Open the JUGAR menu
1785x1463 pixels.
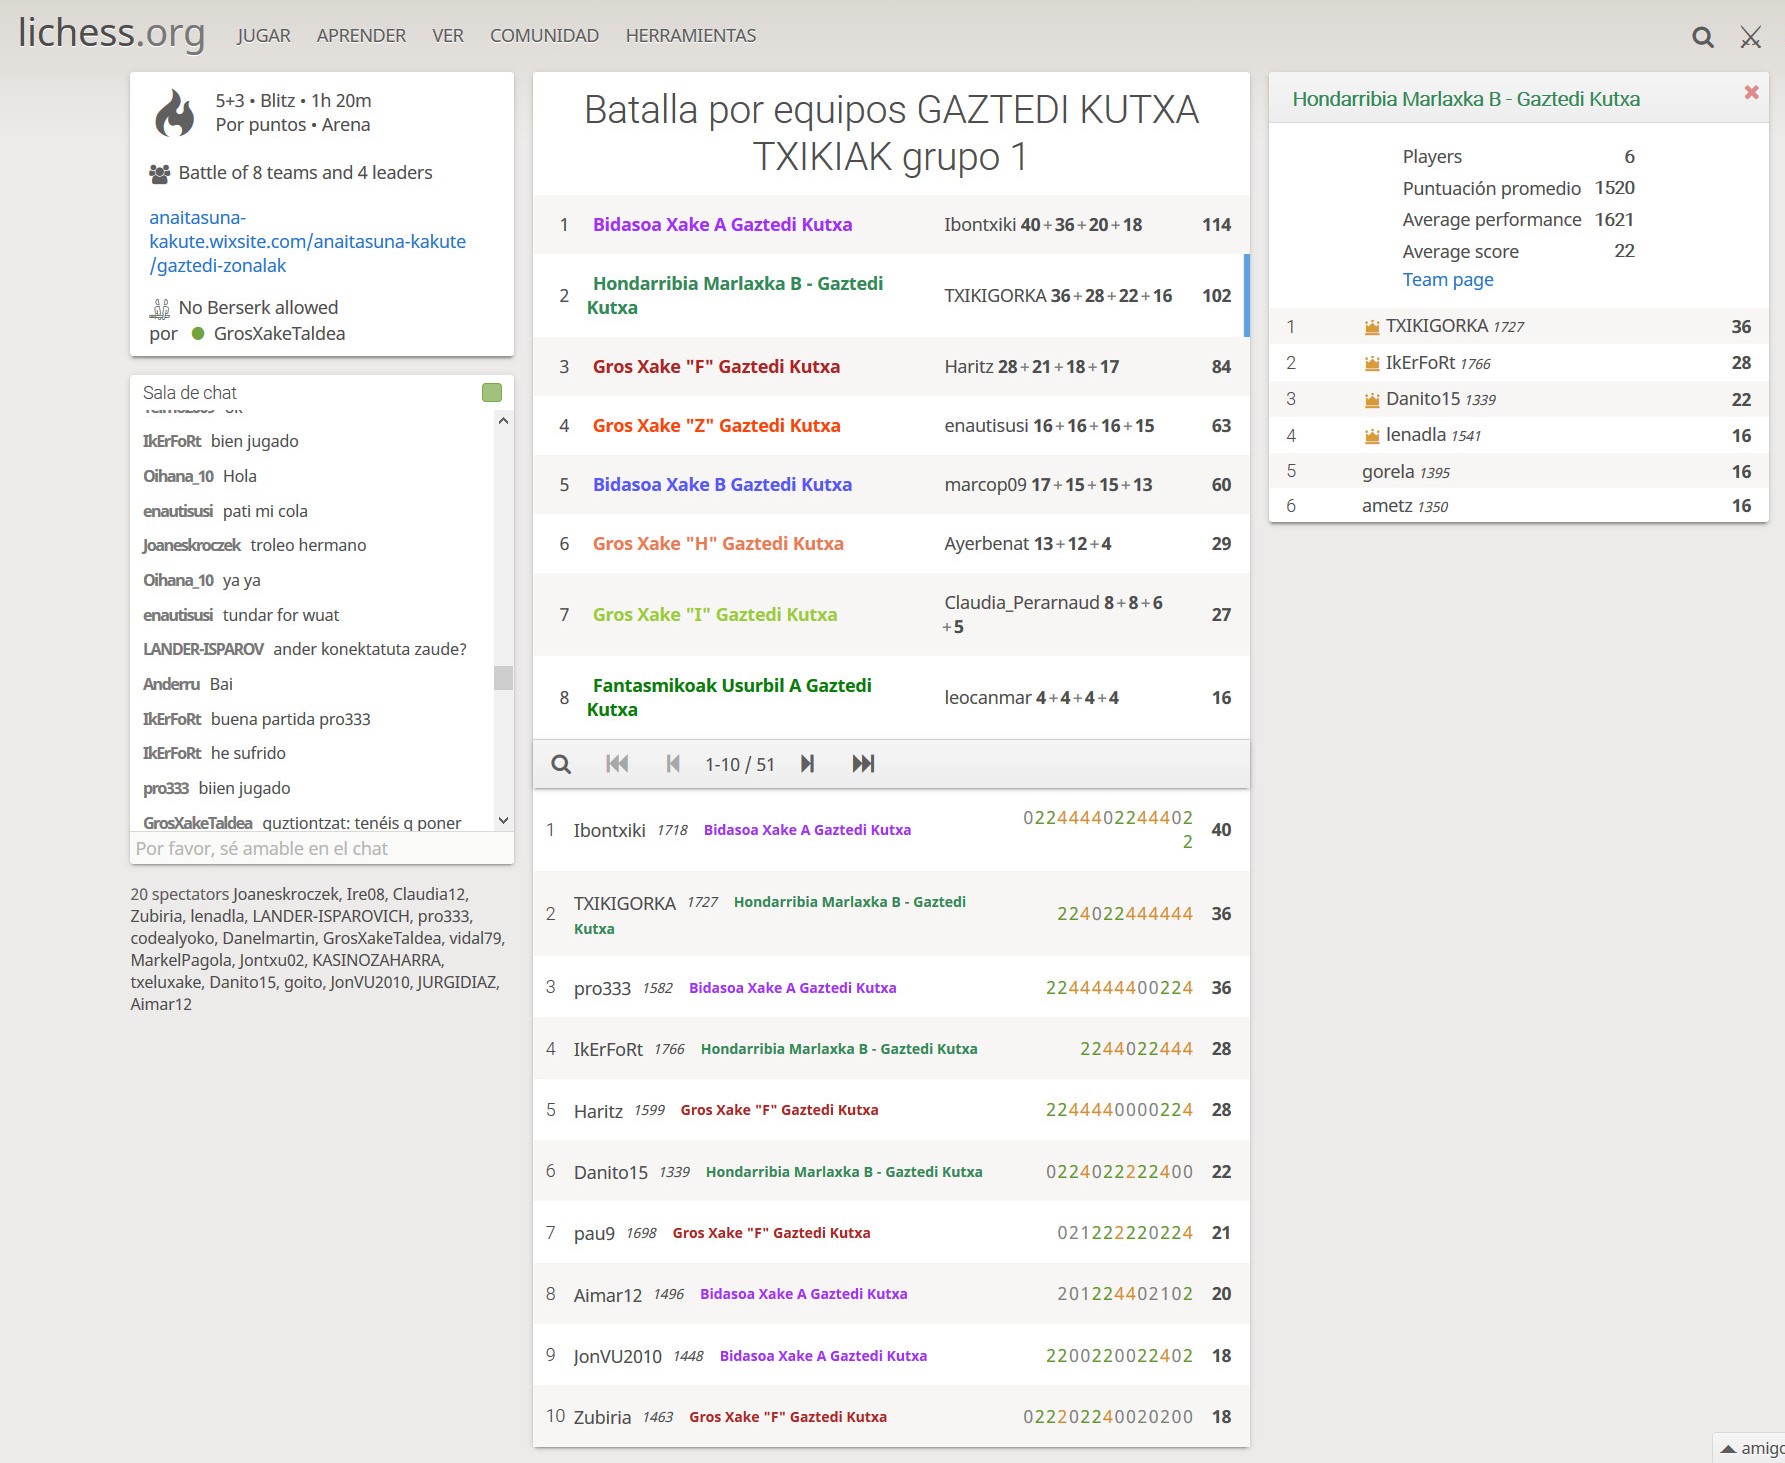tap(263, 36)
